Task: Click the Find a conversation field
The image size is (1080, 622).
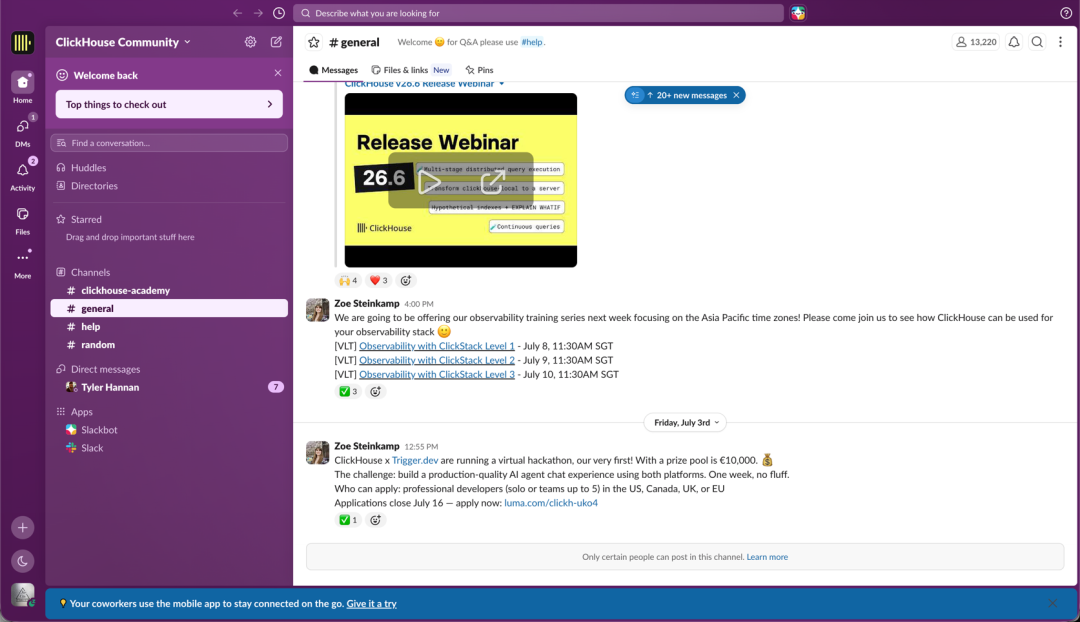Action: (169, 143)
